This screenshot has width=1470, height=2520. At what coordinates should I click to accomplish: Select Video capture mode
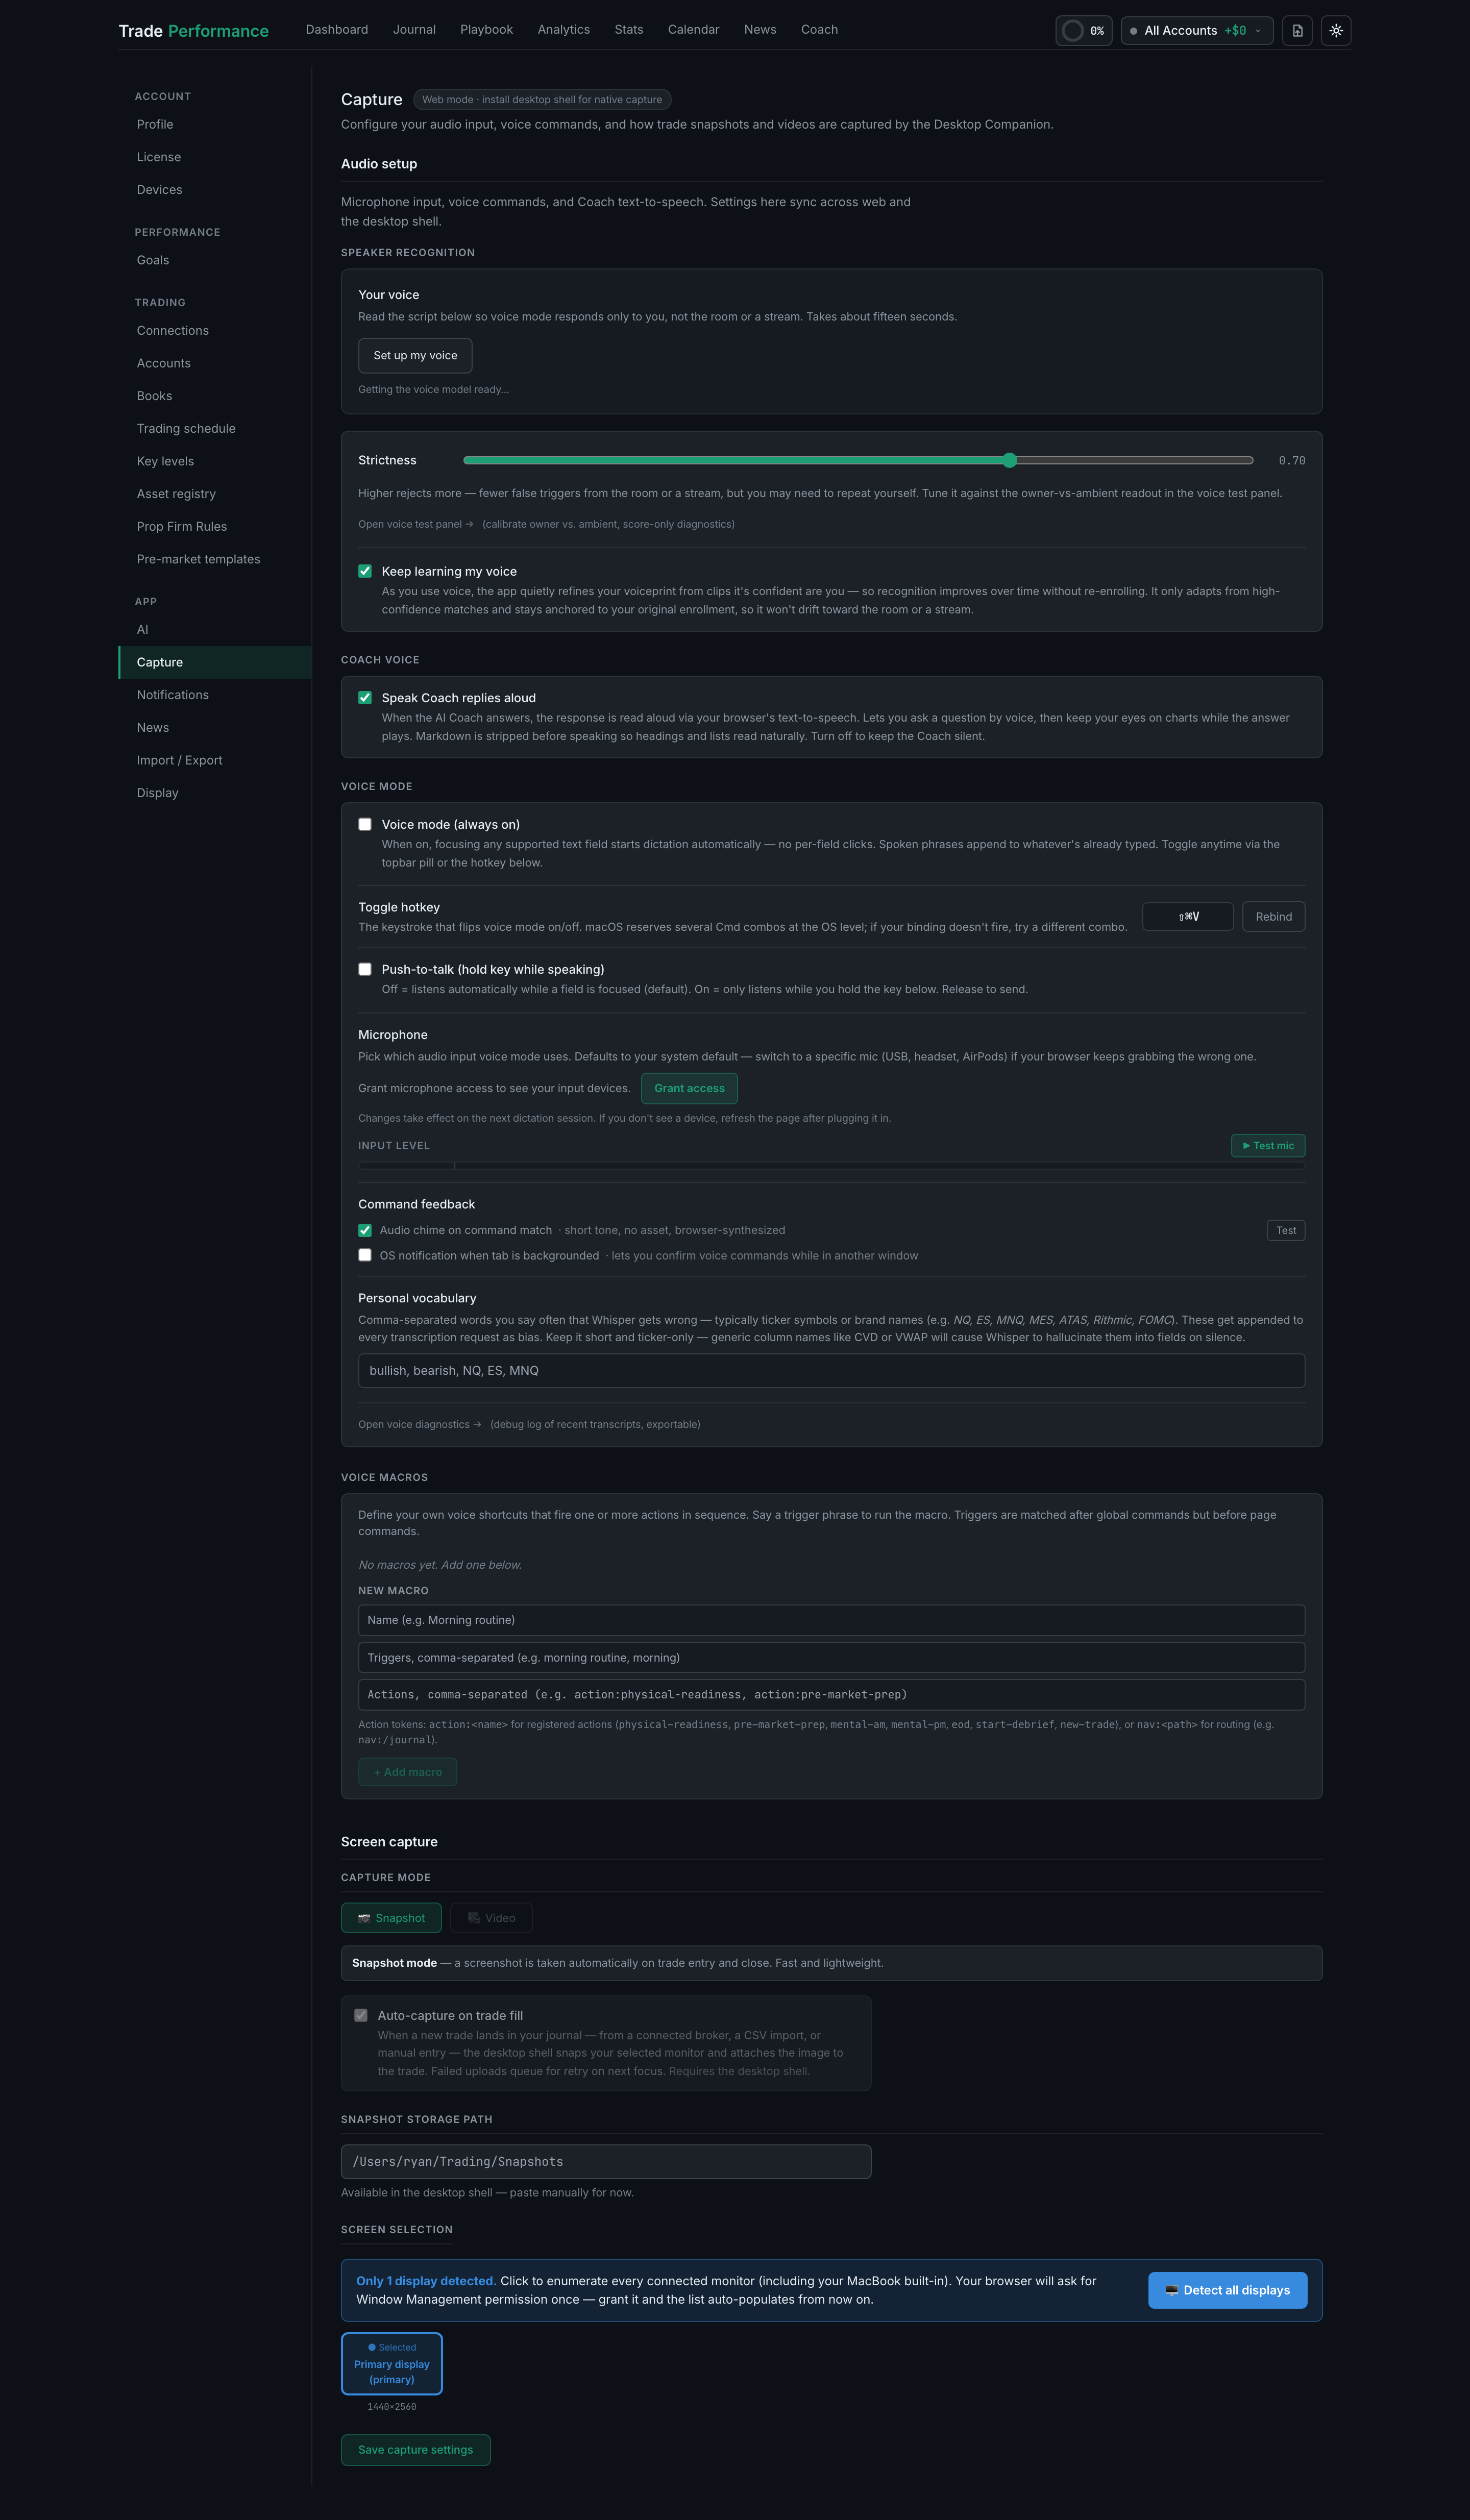coord(491,1917)
